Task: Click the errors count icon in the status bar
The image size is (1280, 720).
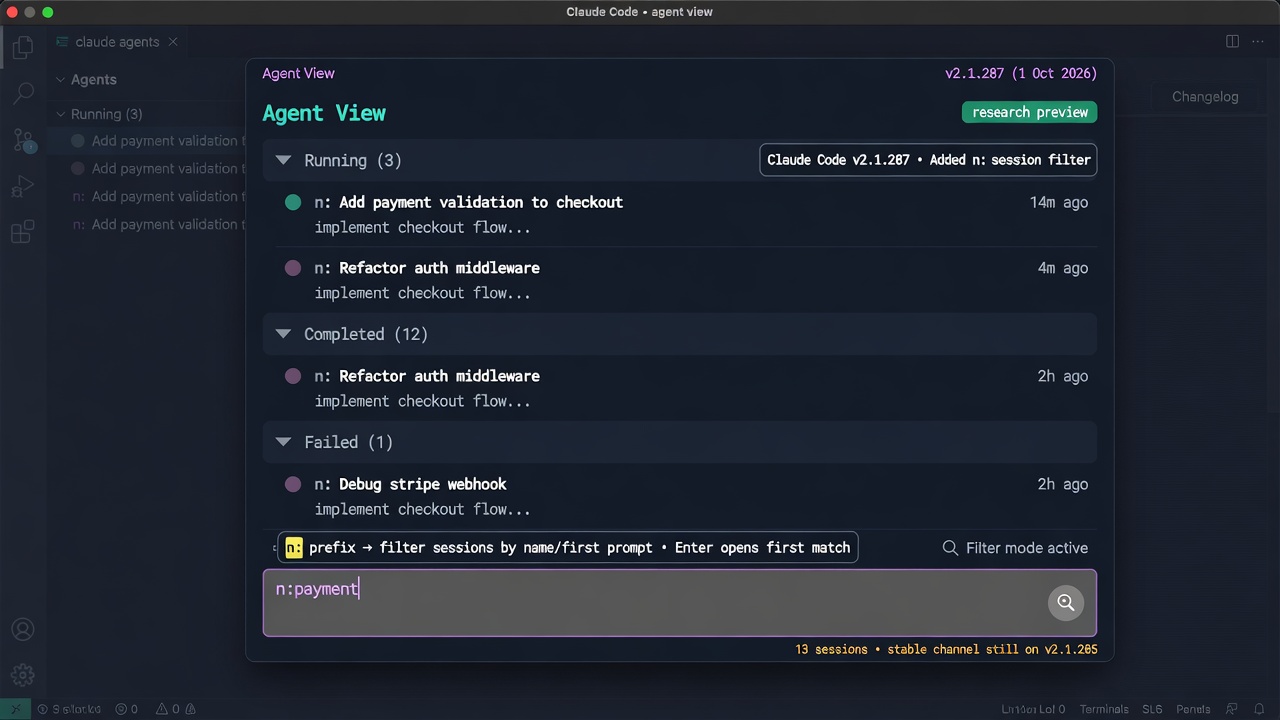Action: [121, 709]
